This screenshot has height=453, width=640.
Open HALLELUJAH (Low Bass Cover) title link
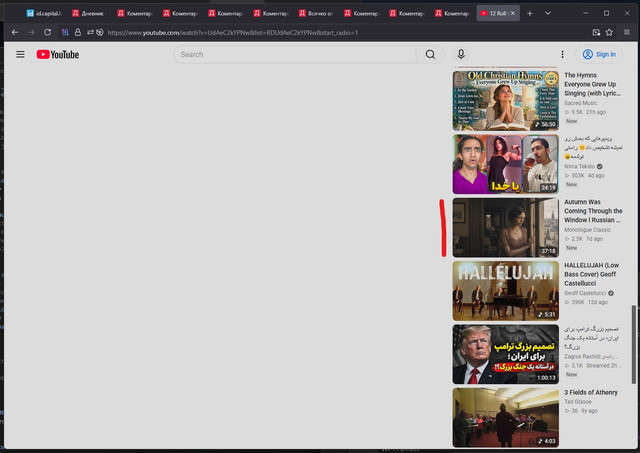591,274
